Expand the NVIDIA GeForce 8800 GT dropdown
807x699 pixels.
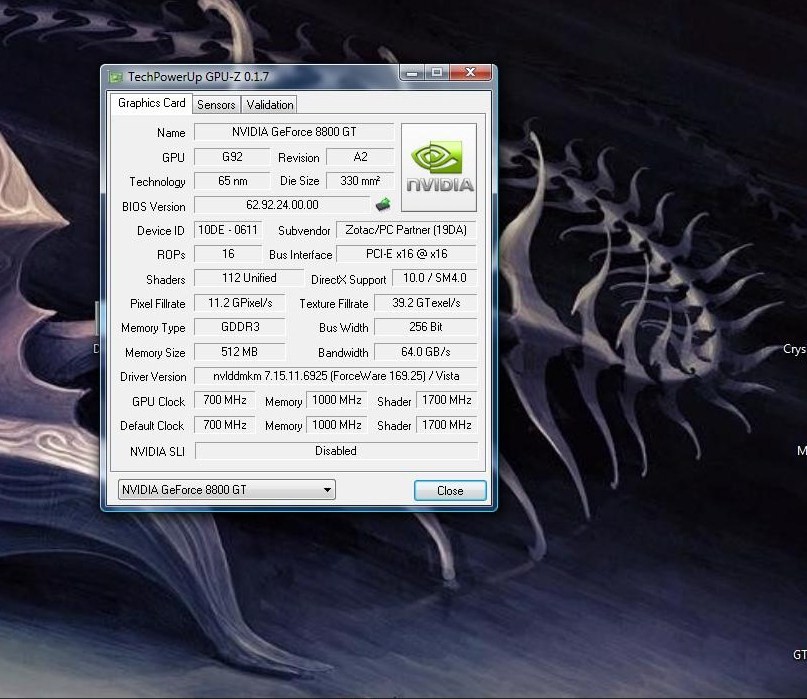pos(227,490)
